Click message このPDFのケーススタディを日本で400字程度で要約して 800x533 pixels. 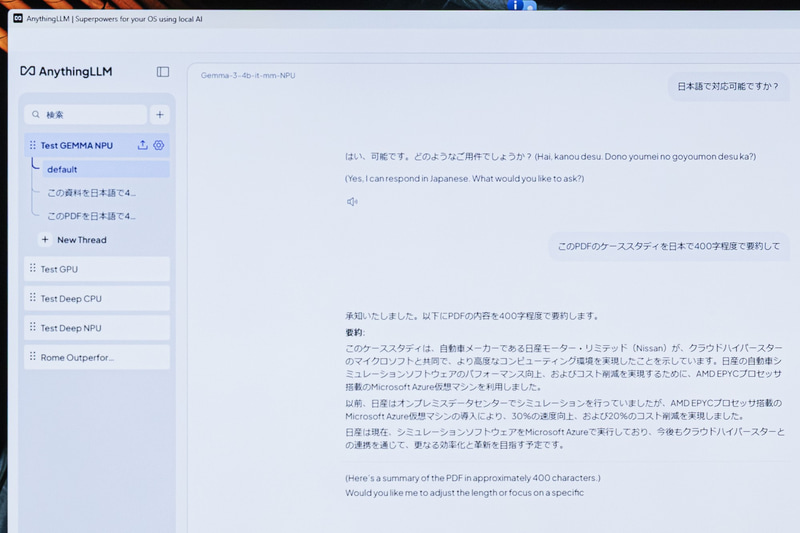pos(668,246)
